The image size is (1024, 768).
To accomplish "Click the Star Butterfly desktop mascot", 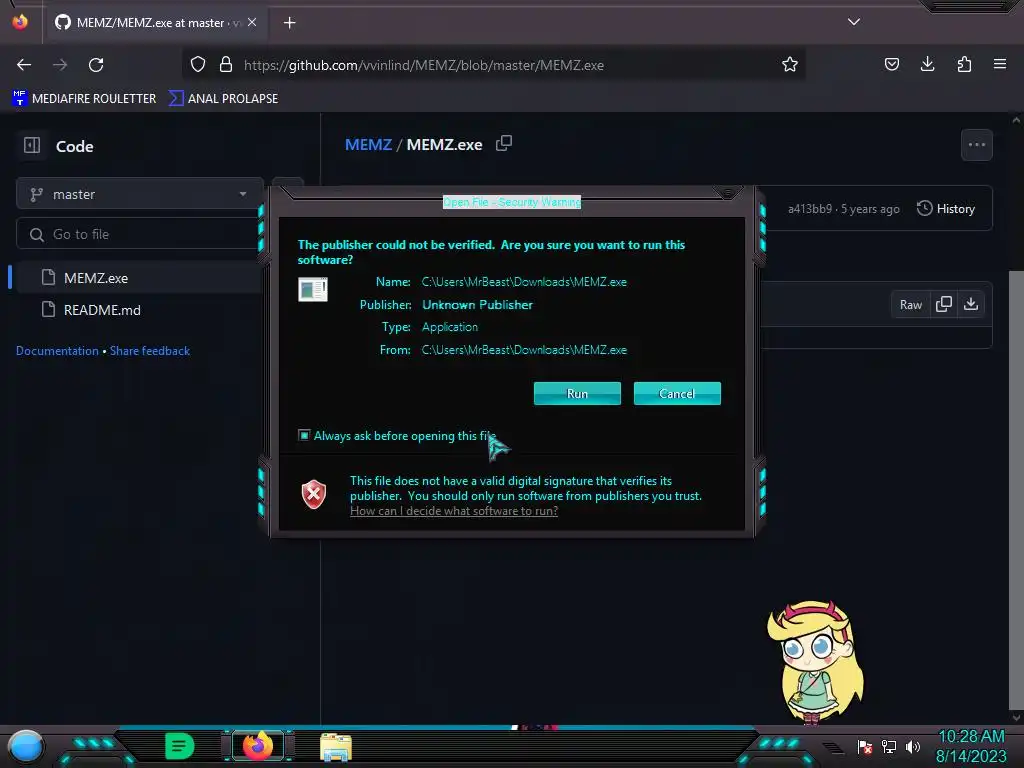I will coord(815,662).
